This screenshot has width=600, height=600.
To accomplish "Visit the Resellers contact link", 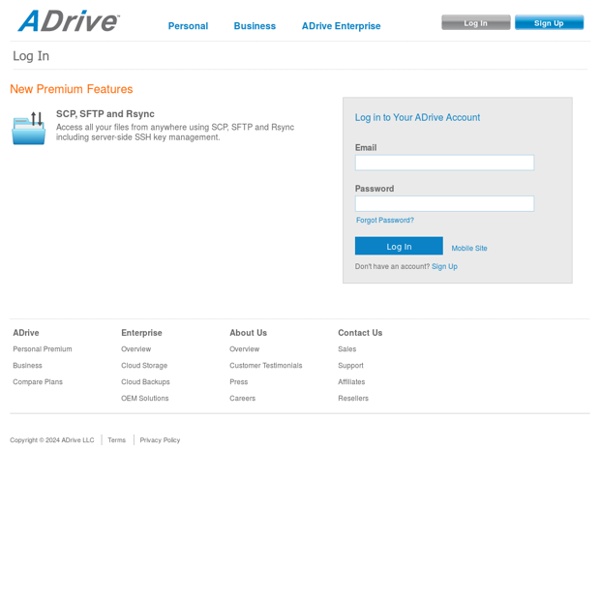I will click(x=353, y=398).
